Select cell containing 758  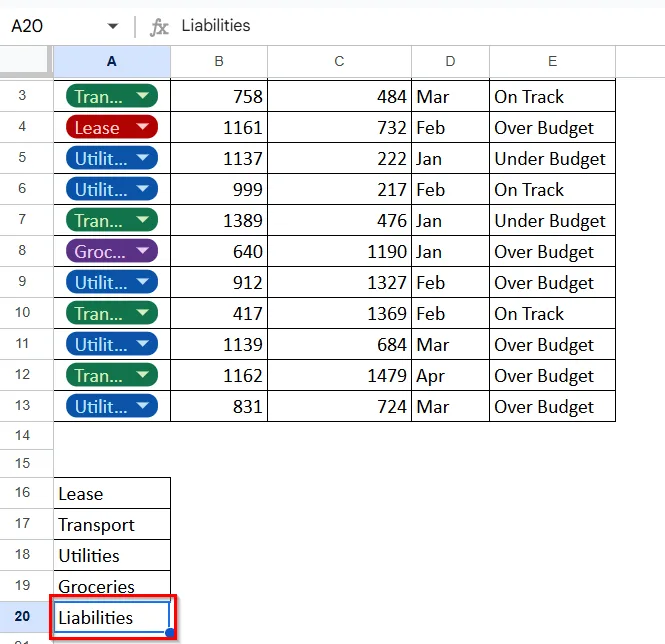tap(219, 96)
